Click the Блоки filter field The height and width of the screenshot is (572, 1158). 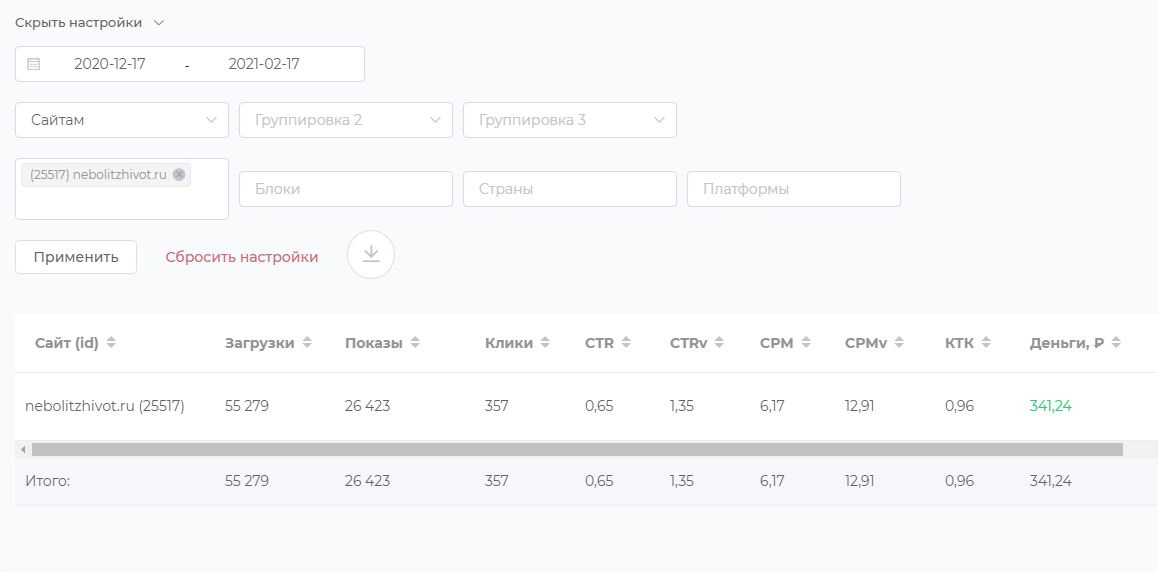(346, 189)
